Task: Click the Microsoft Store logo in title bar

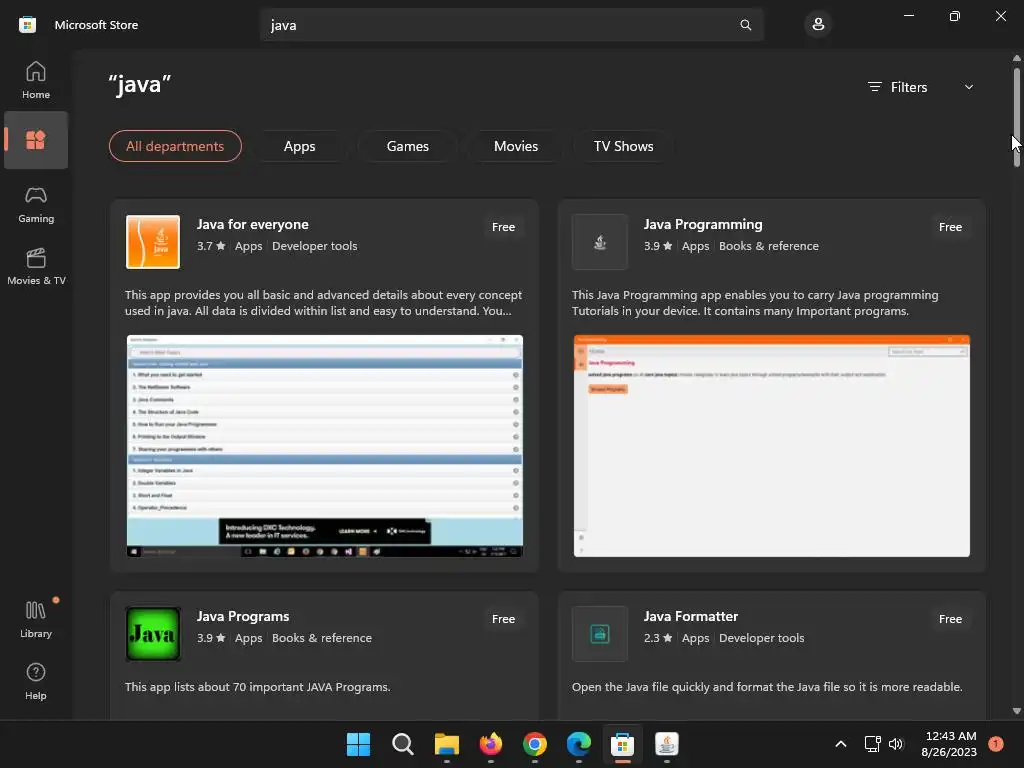Action: pos(27,25)
